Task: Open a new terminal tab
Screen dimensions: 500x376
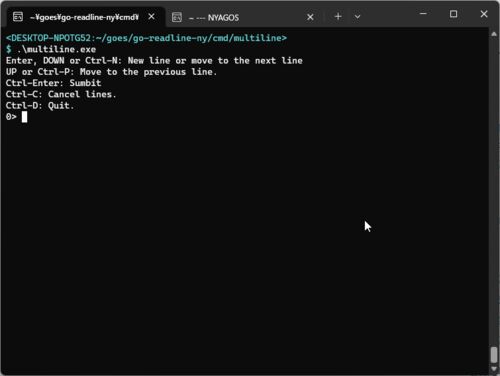Action: [x=338, y=16]
